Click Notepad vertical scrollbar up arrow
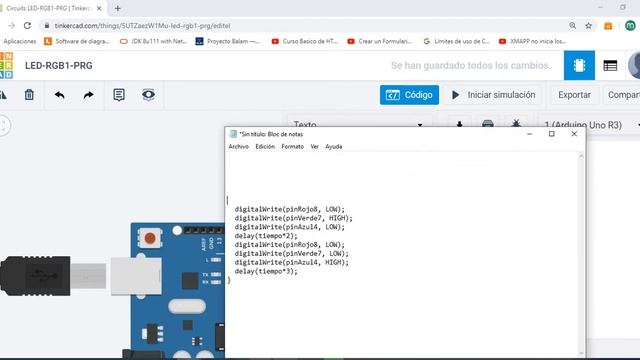The width and height of the screenshot is (640, 360). coord(581,156)
